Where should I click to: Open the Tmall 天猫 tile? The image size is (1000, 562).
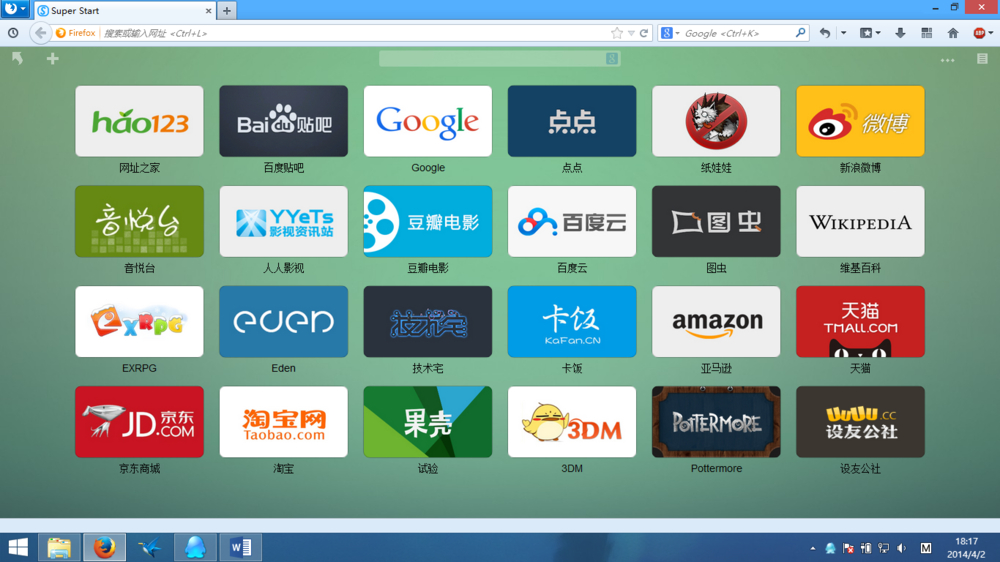click(860, 322)
